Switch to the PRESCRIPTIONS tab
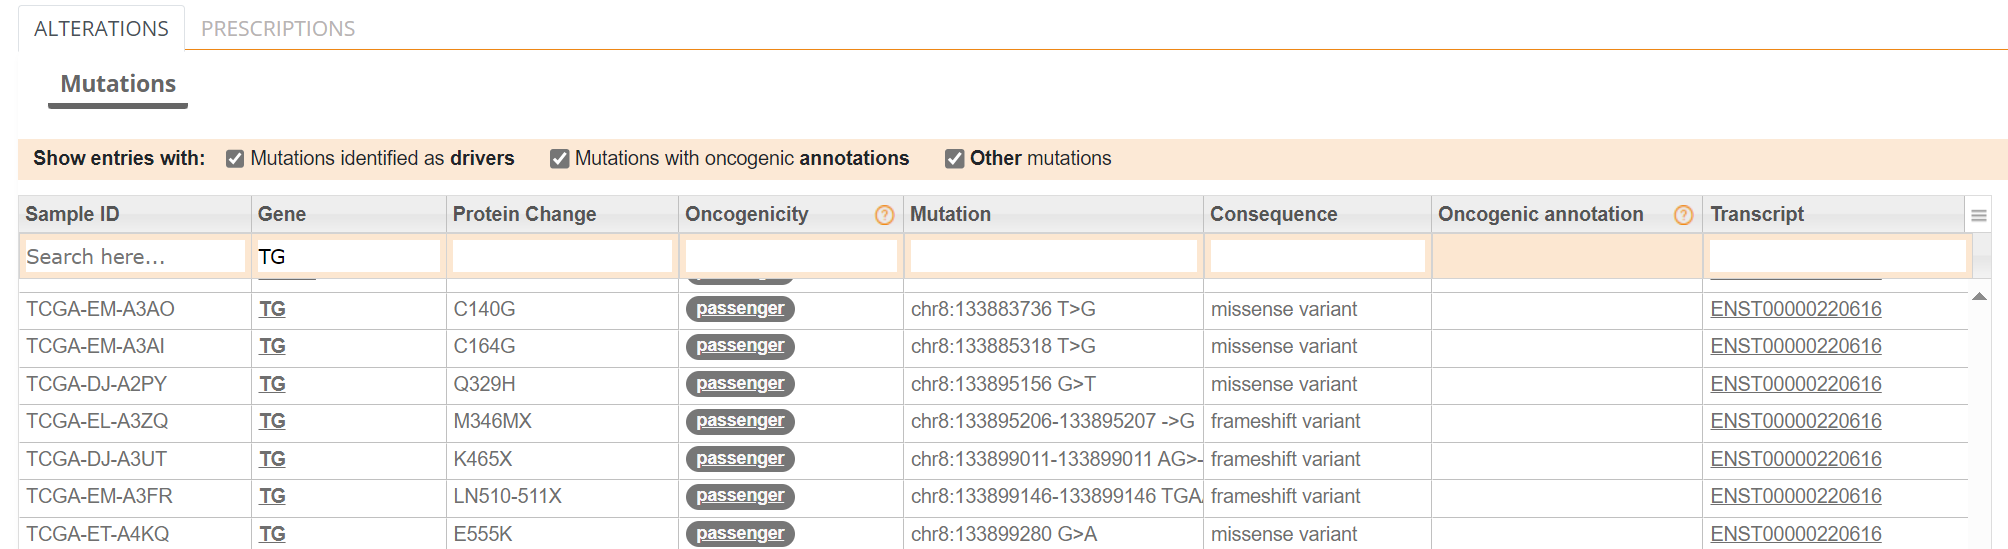The width and height of the screenshot is (2008, 549). tap(278, 28)
